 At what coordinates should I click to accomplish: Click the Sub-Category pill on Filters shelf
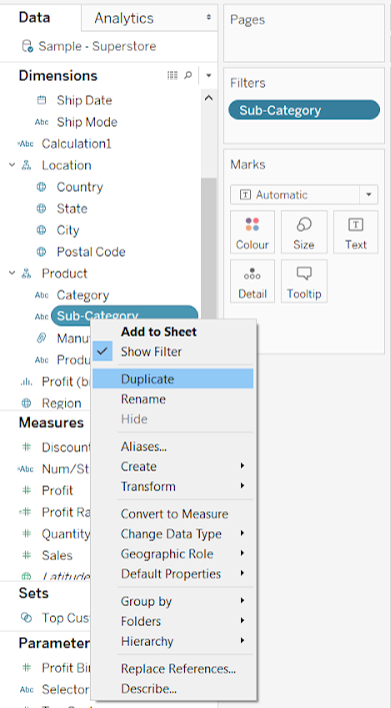pyautogui.click(x=304, y=110)
